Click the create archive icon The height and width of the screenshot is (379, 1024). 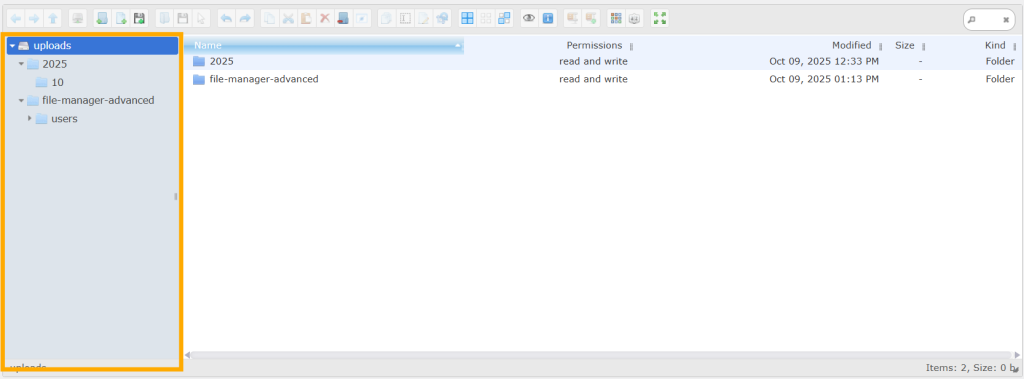pyautogui.click(x=591, y=19)
